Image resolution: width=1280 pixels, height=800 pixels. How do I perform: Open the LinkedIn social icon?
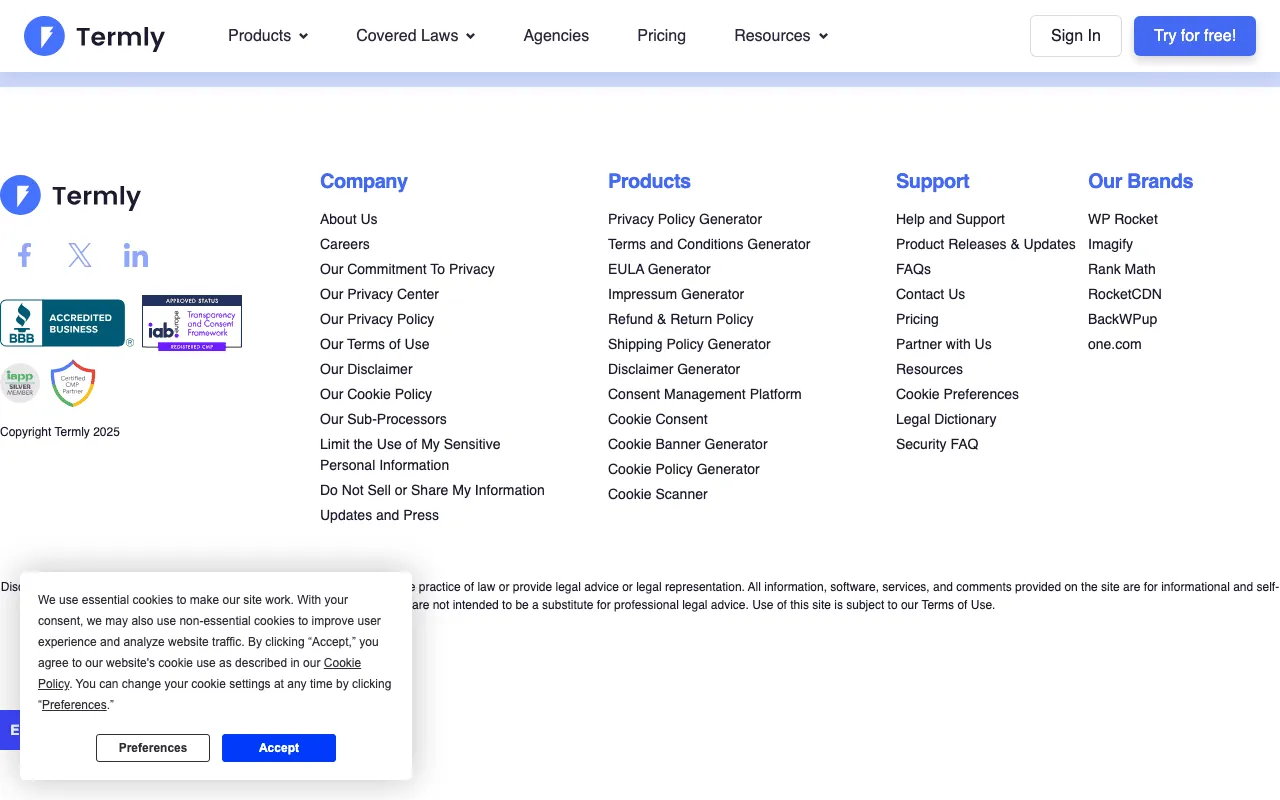(x=136, y=254)
